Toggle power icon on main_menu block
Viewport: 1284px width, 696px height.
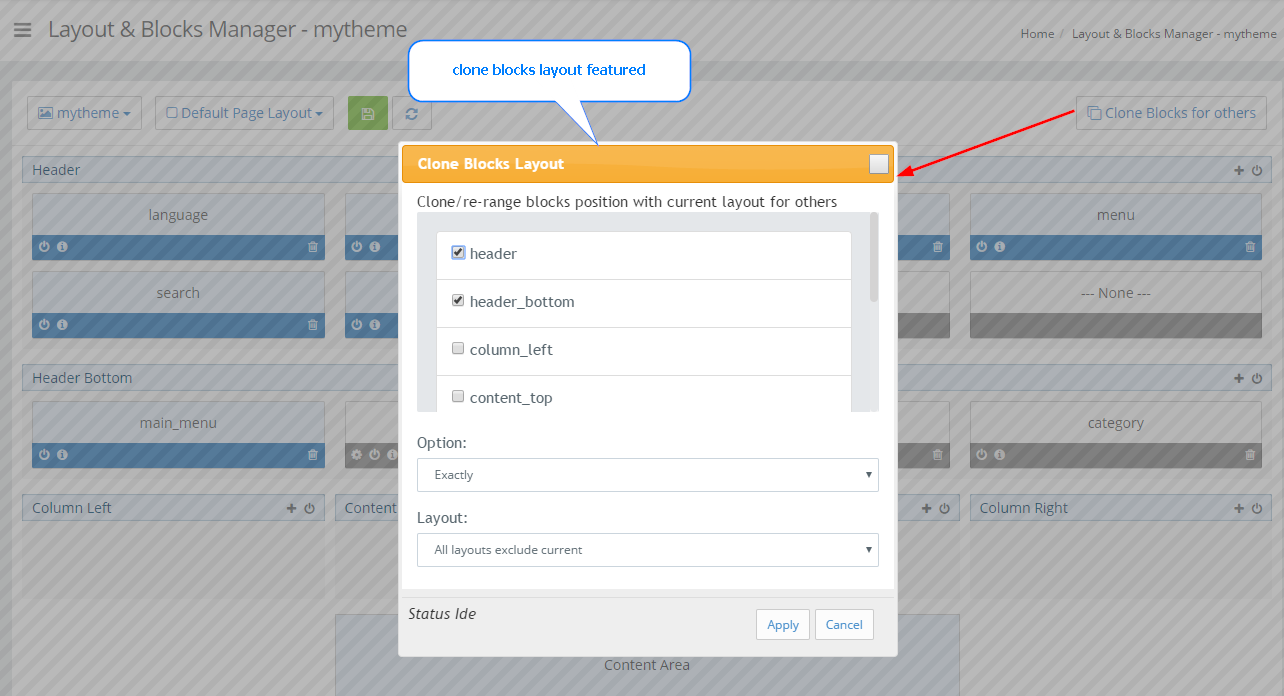click(x=44, y=454)
